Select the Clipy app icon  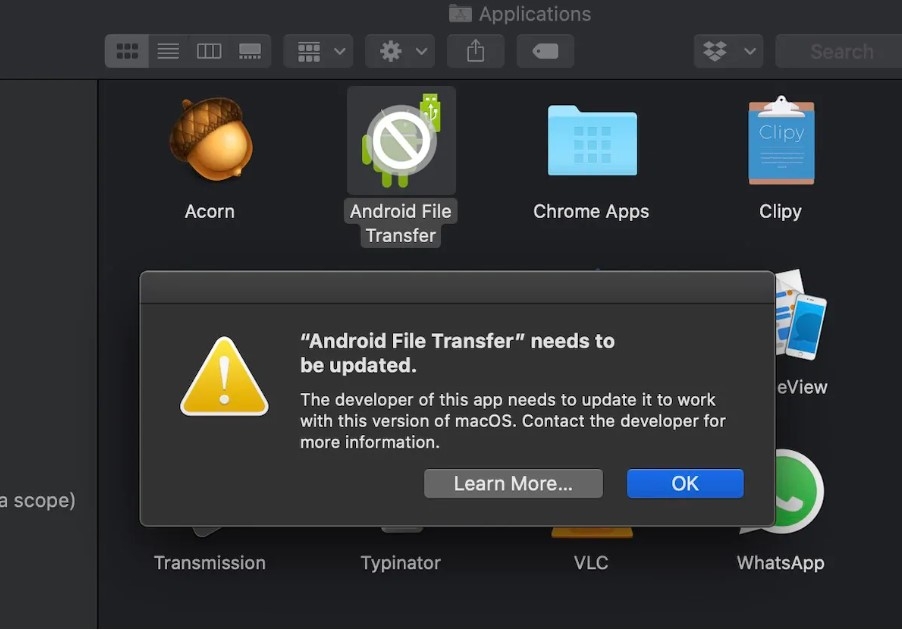coord(781,140)
